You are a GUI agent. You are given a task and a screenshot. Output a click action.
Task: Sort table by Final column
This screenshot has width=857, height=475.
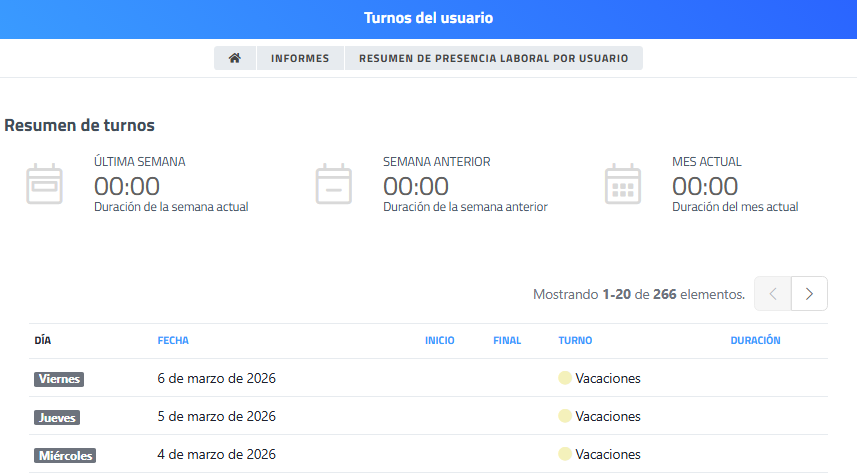(x=507, y=341)
